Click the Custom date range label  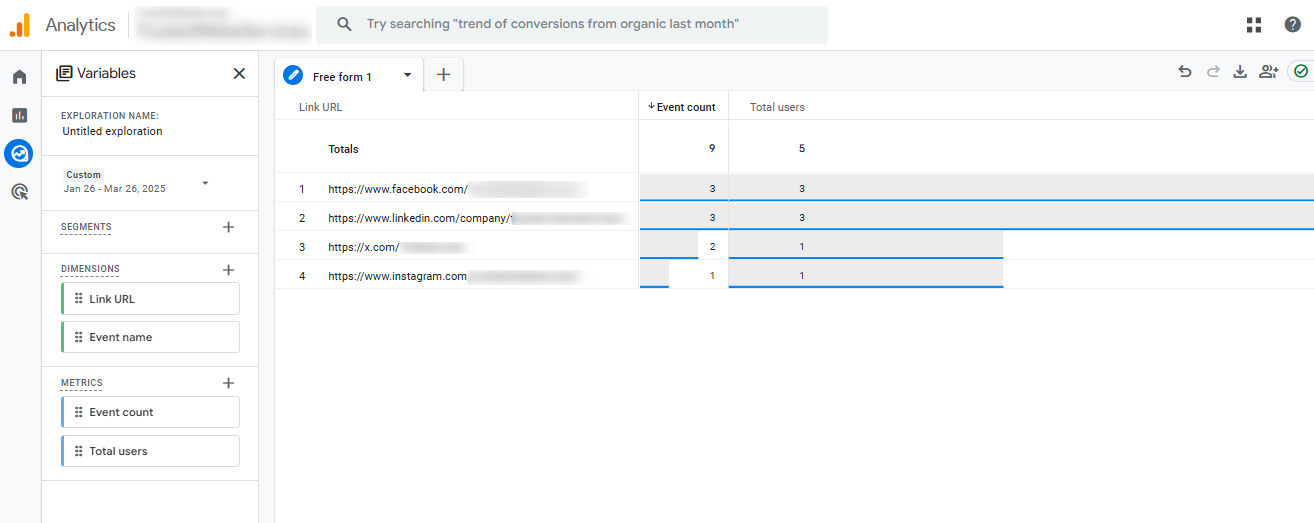coord(84,175)
